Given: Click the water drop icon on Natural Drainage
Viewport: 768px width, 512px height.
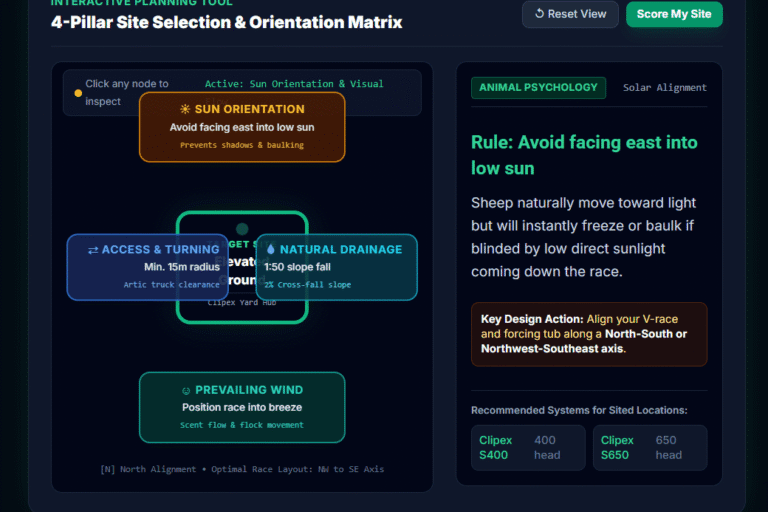Looking at the screenshot, I should click(x=271, y=249).
